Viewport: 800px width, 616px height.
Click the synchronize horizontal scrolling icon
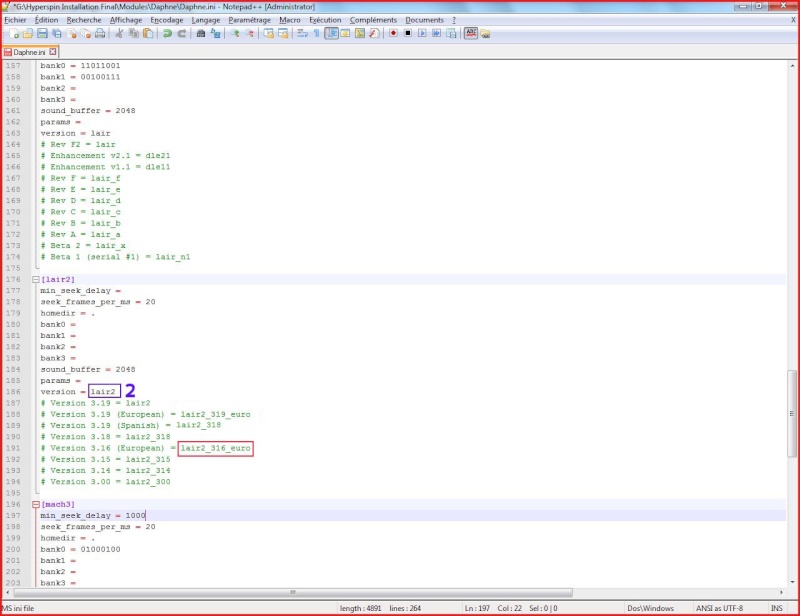point(283,34)
